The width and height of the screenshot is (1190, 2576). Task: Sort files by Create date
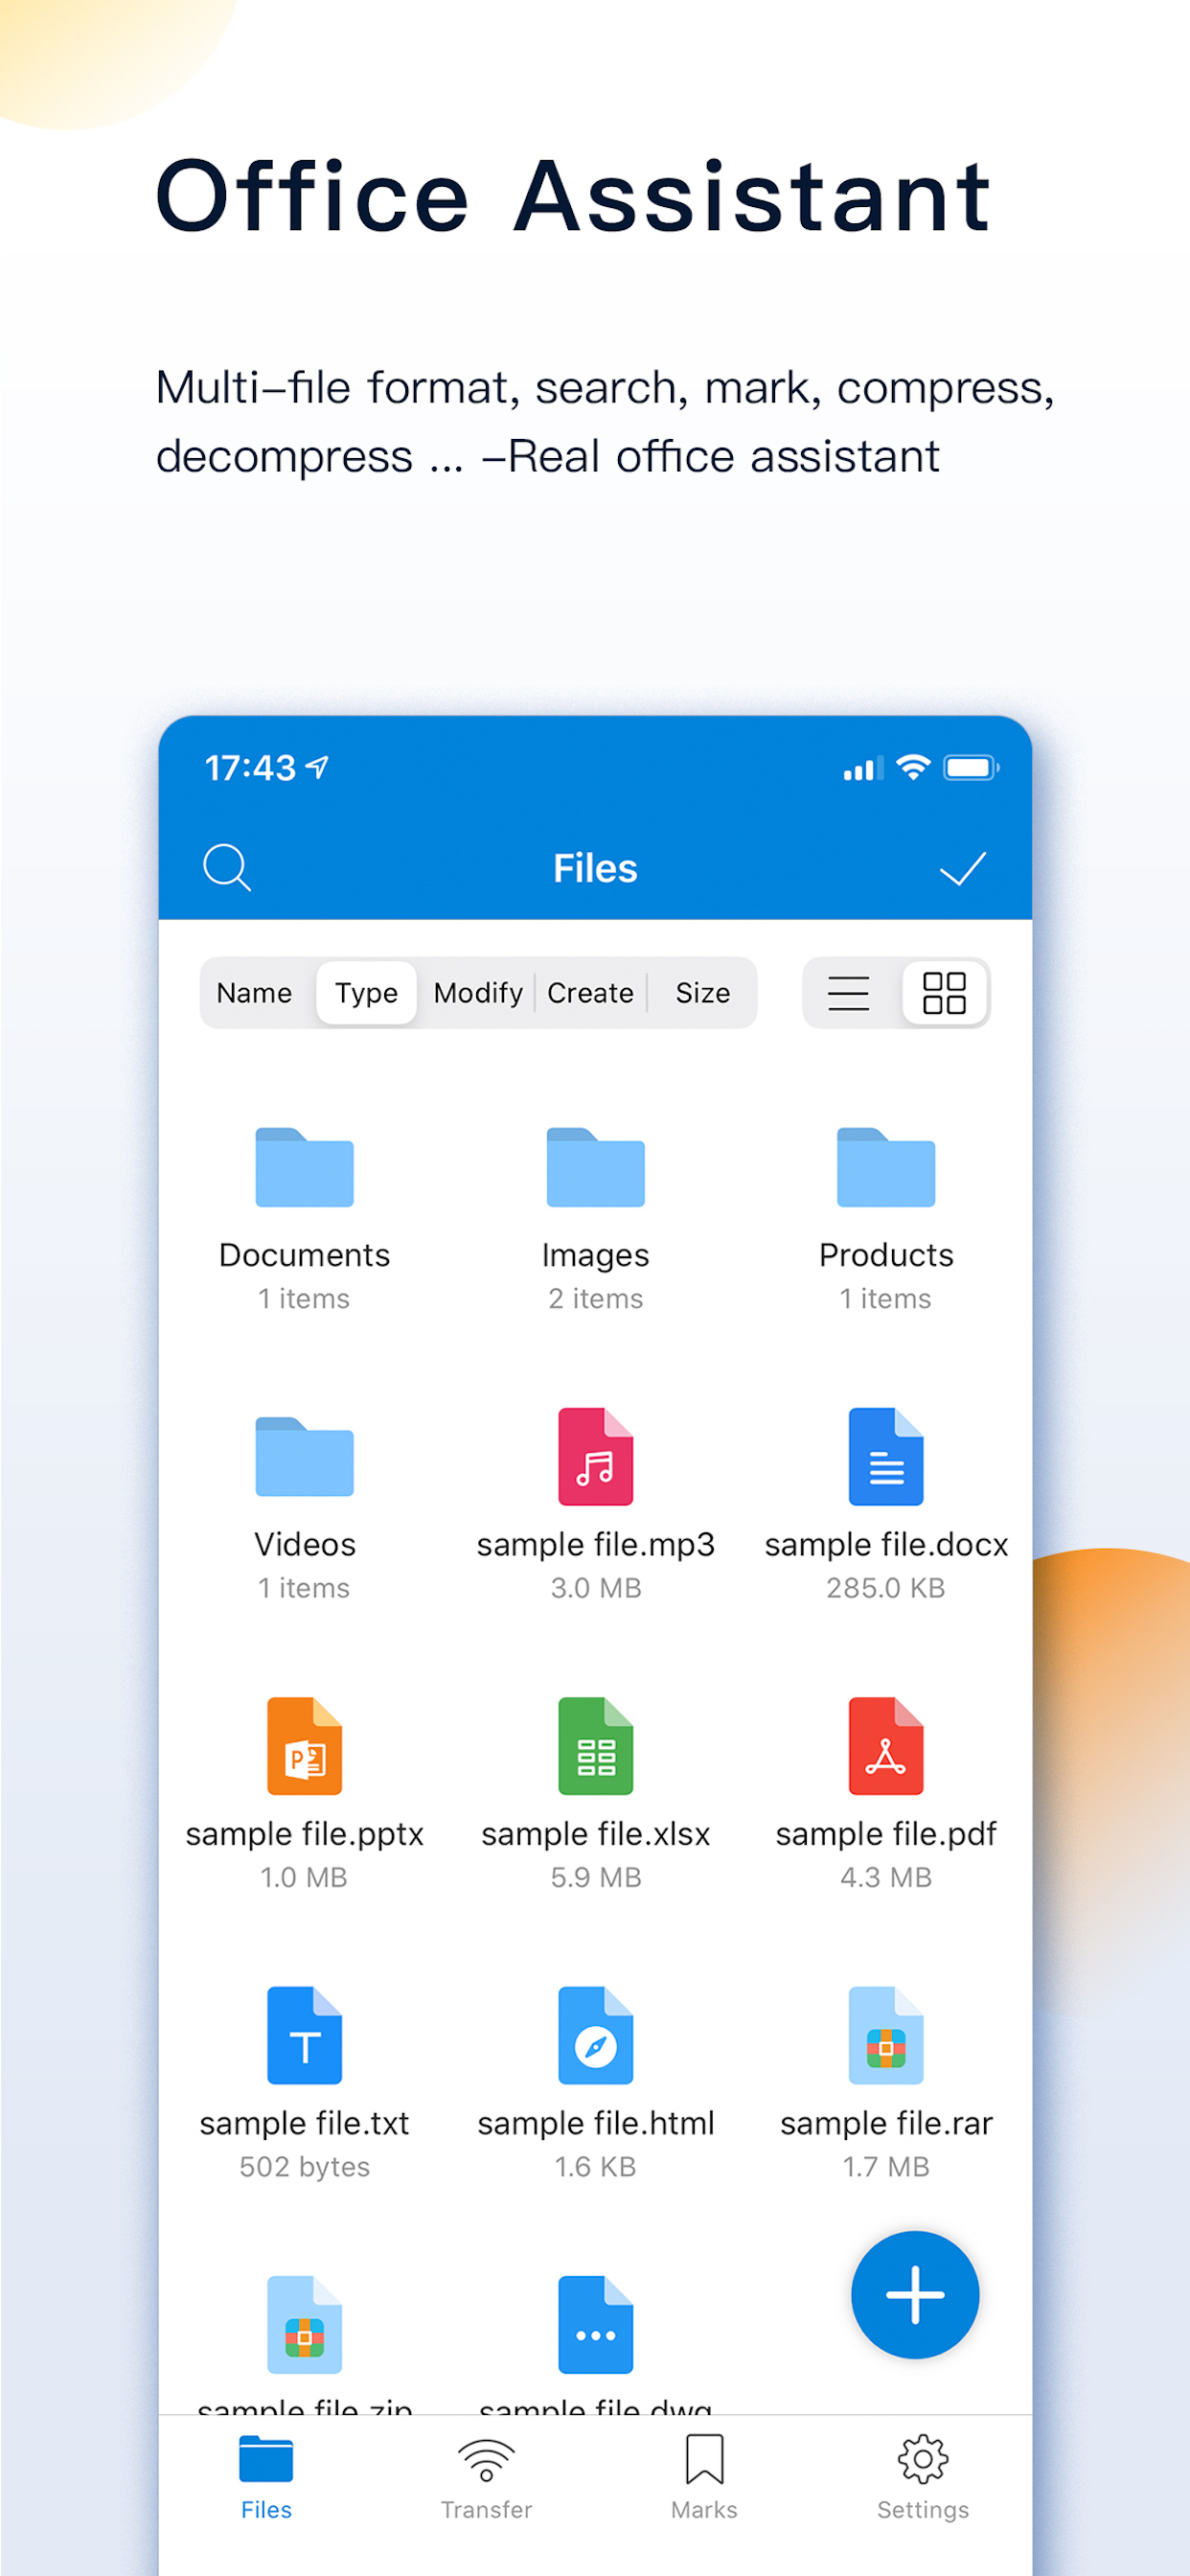pos(590,993)
